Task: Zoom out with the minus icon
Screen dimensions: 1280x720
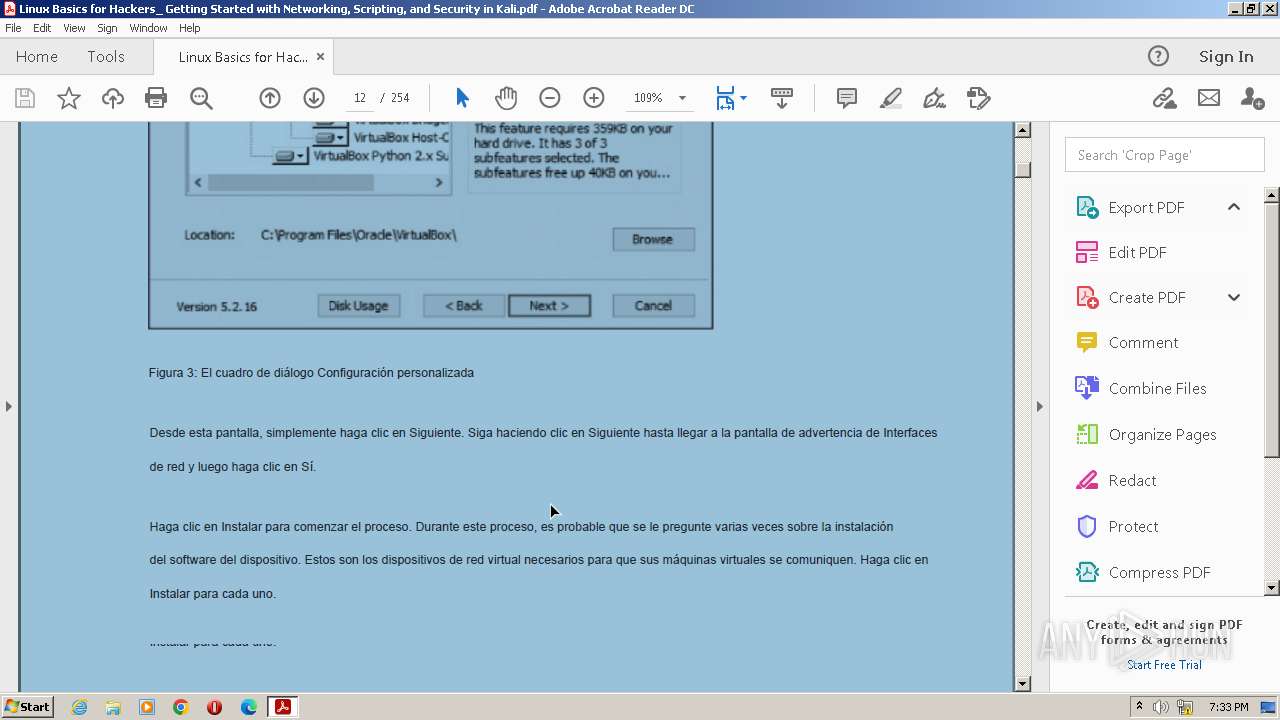Action: [550, 98]
